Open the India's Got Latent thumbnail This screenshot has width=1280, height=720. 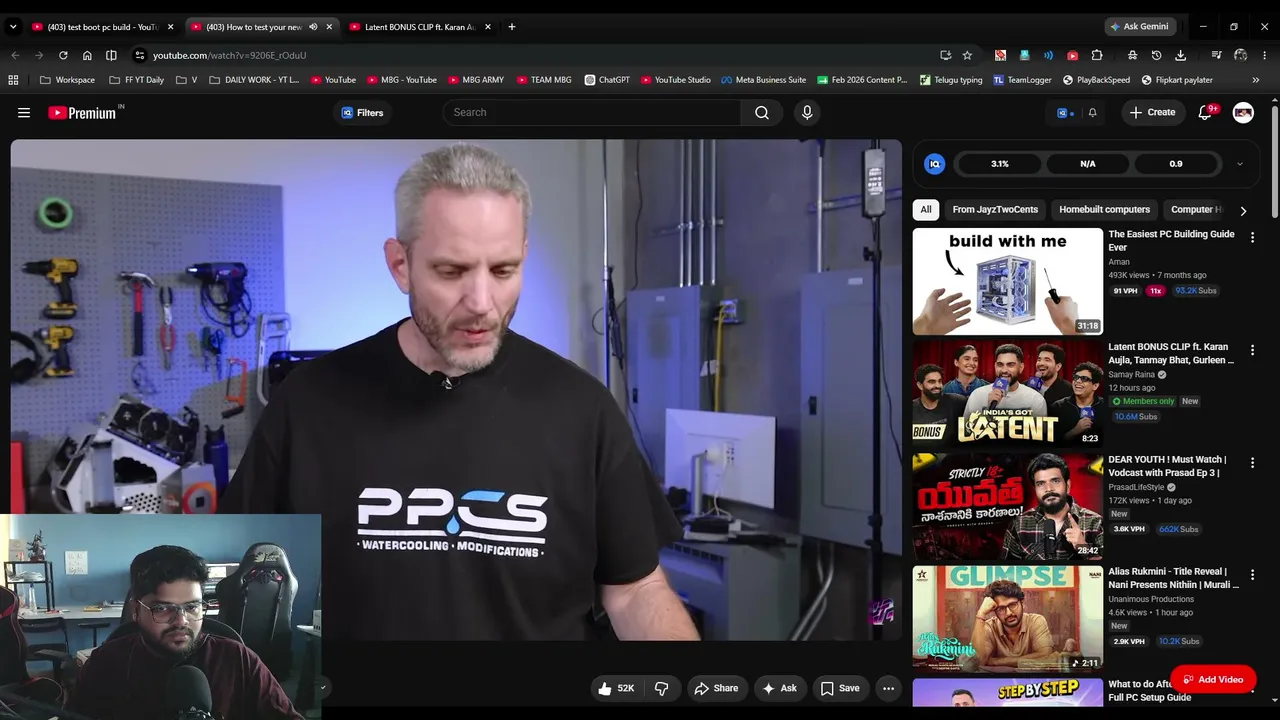click(1008, 394)
